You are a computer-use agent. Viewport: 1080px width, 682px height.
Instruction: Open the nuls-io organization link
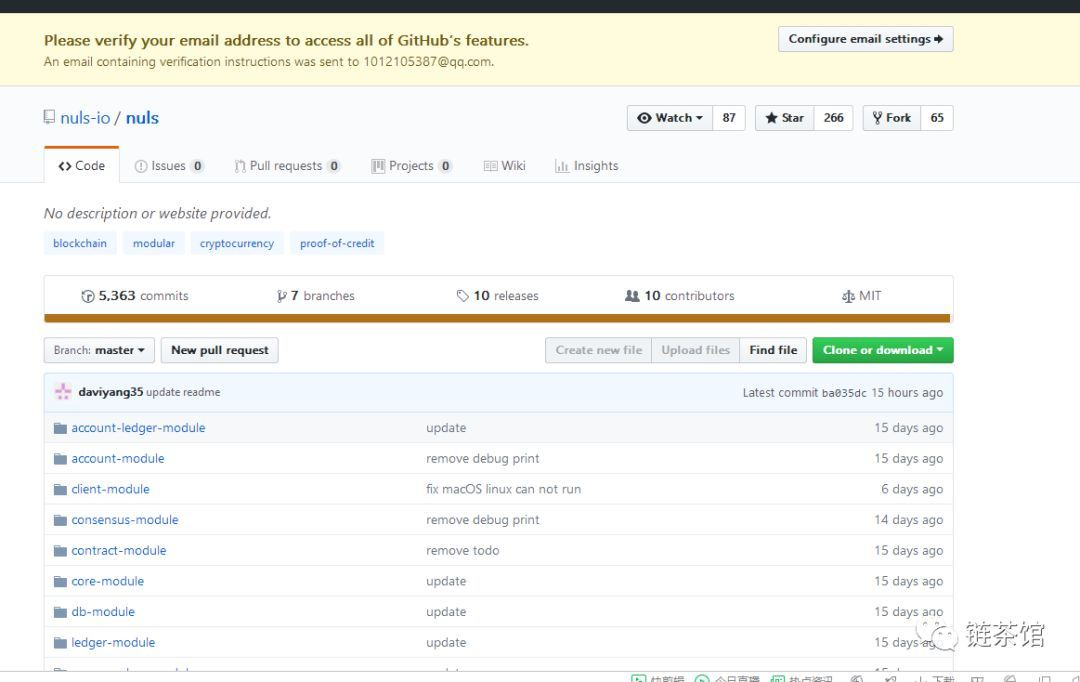click(x=85, y=118)
